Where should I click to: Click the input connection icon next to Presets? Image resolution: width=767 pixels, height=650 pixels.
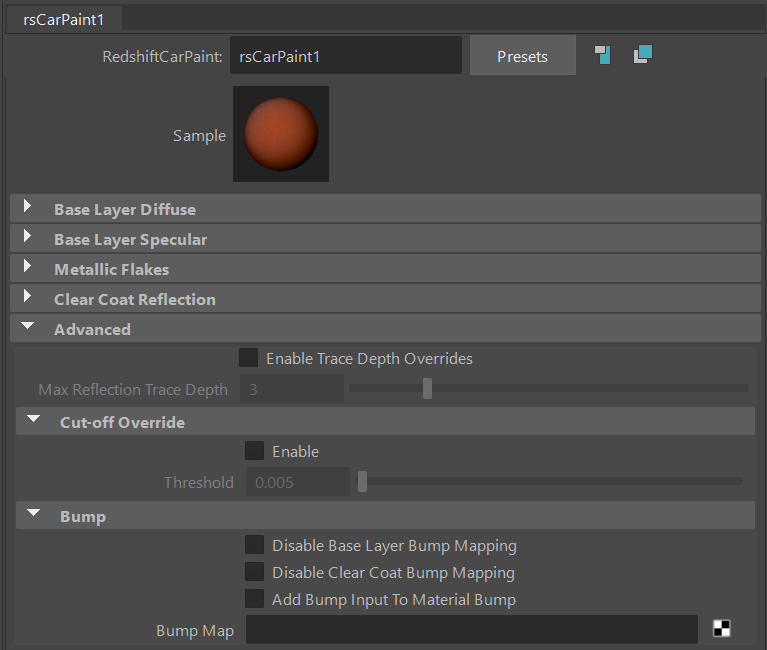603,55
